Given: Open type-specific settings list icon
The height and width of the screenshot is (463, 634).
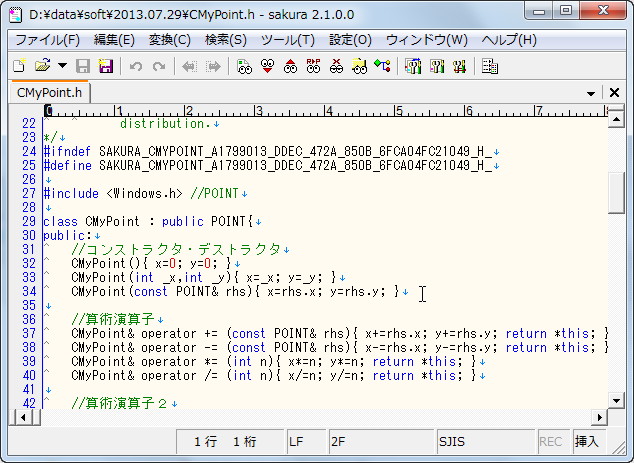Looking at the screenshot, I should pyautogui.click(x=413, y=66).
